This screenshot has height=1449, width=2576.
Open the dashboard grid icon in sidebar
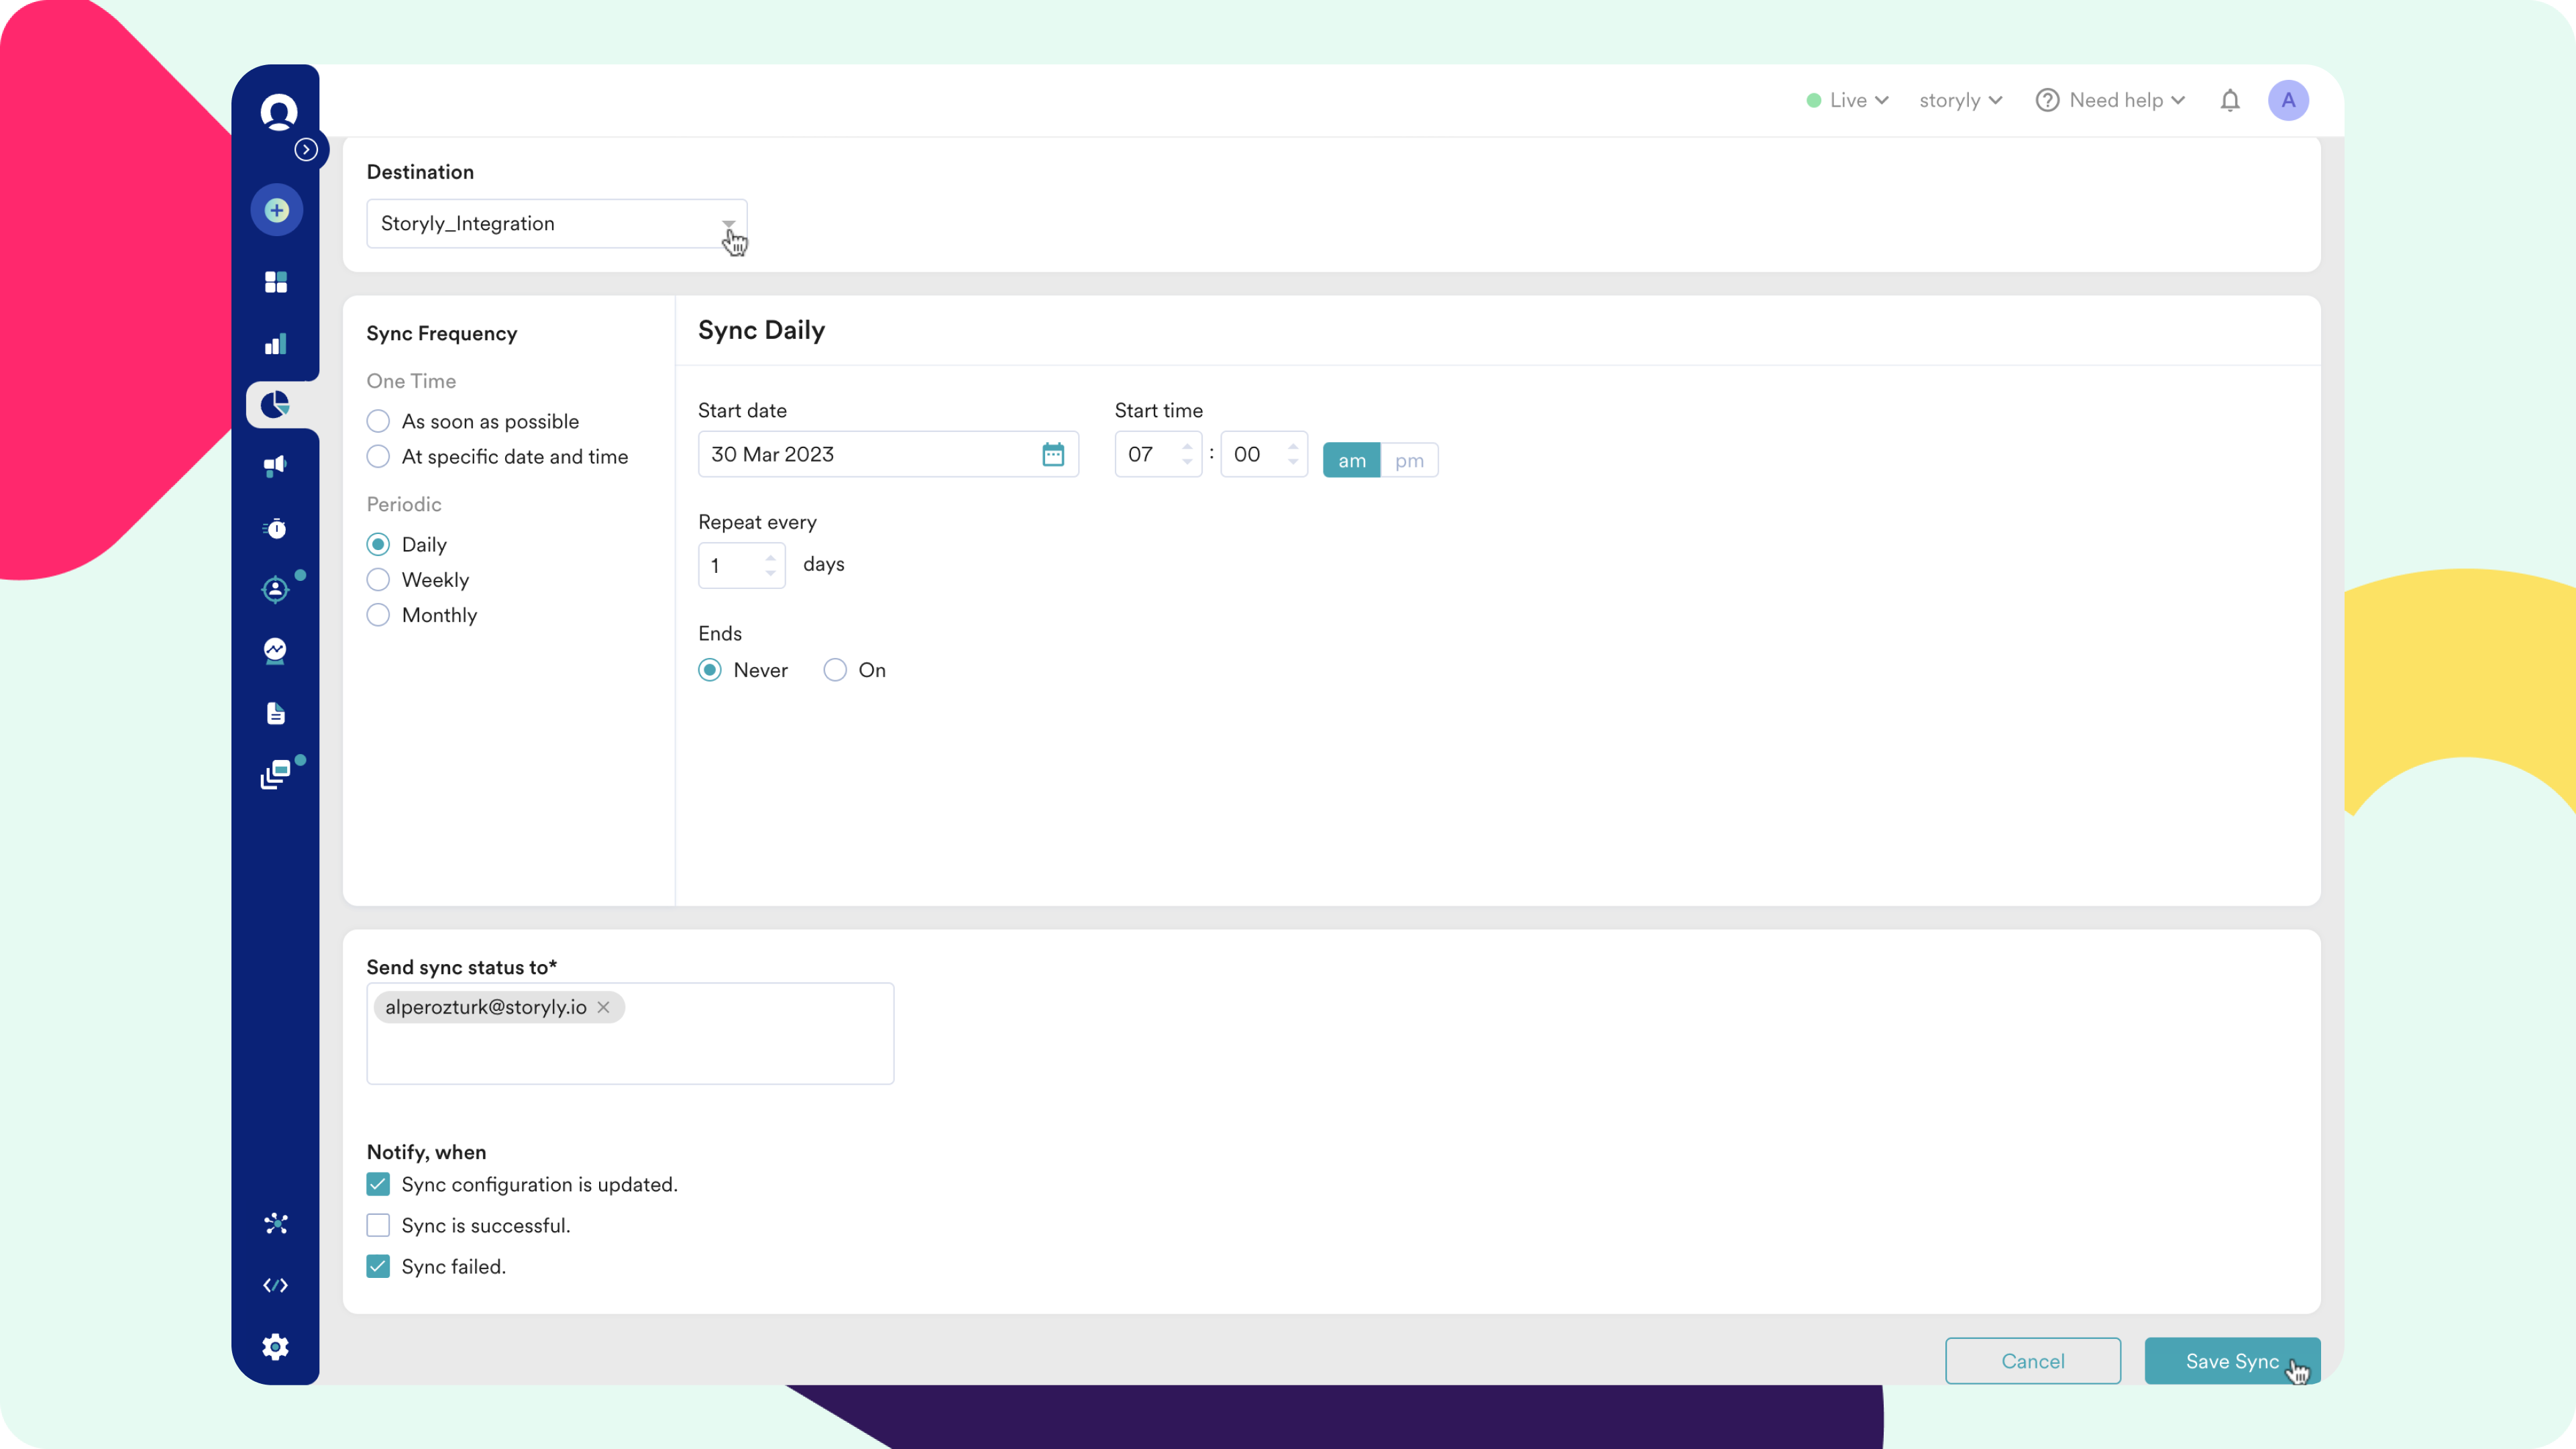276,282
